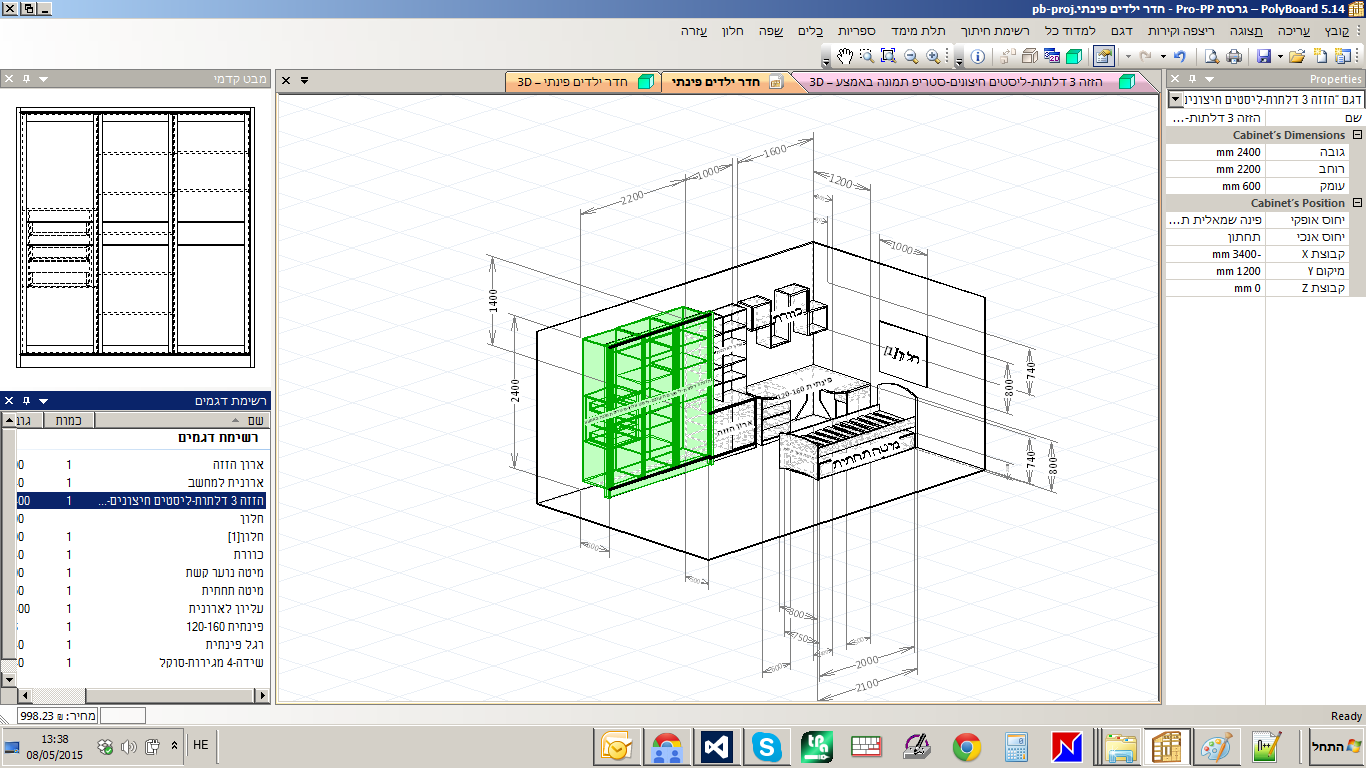The image size is (1366, 768).
Task: Open the redo history dropdown arrow
Action: [x=1128, y=56]
